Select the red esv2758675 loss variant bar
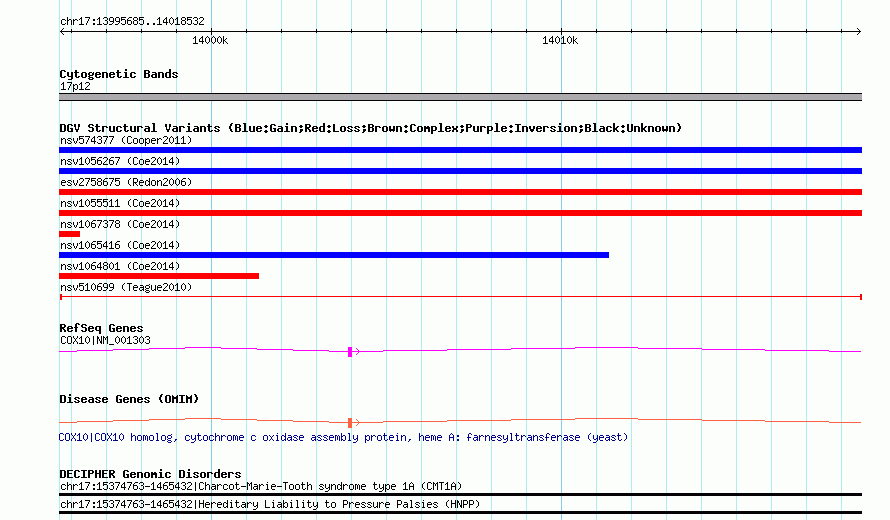Viewport: 890px width, 520px height. [460, 192]
